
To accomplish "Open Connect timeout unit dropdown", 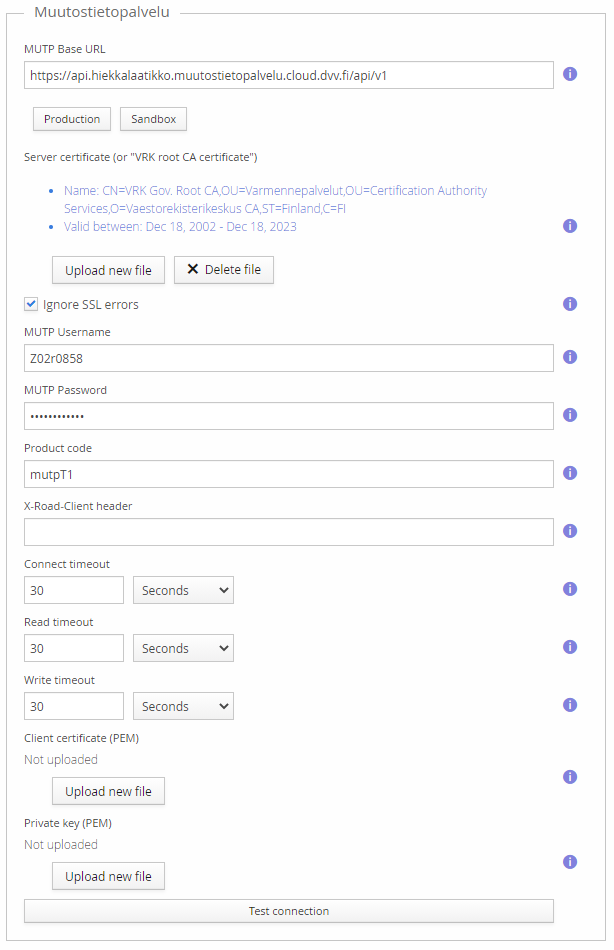I will pyautogui.click(x=183, y=590).
